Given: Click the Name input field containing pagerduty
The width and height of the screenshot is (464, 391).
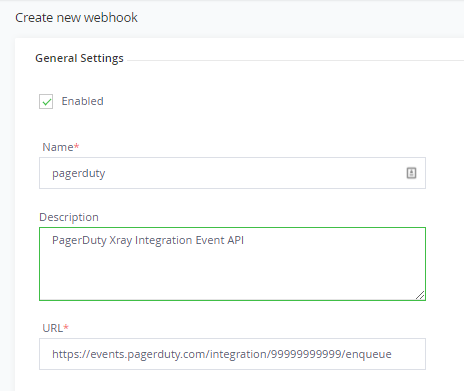Looking at the screenshot, I should (x=232, y=173).
